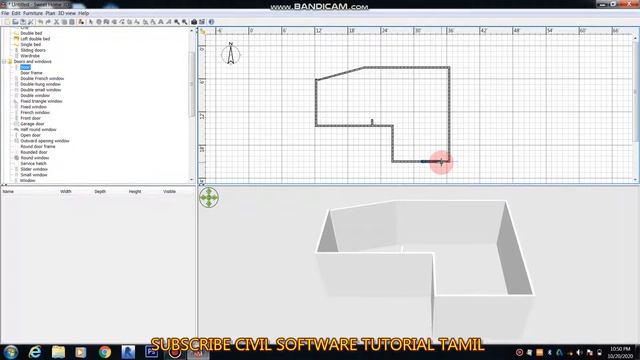640x360 pixels.
Task: Select Round window in the catalog
Action: coord(35,158)
